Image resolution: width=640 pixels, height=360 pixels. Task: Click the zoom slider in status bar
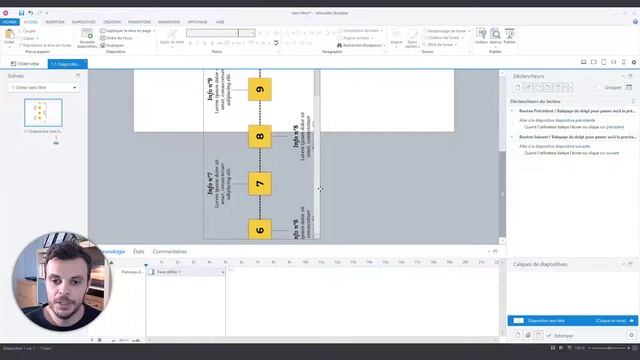609,348
